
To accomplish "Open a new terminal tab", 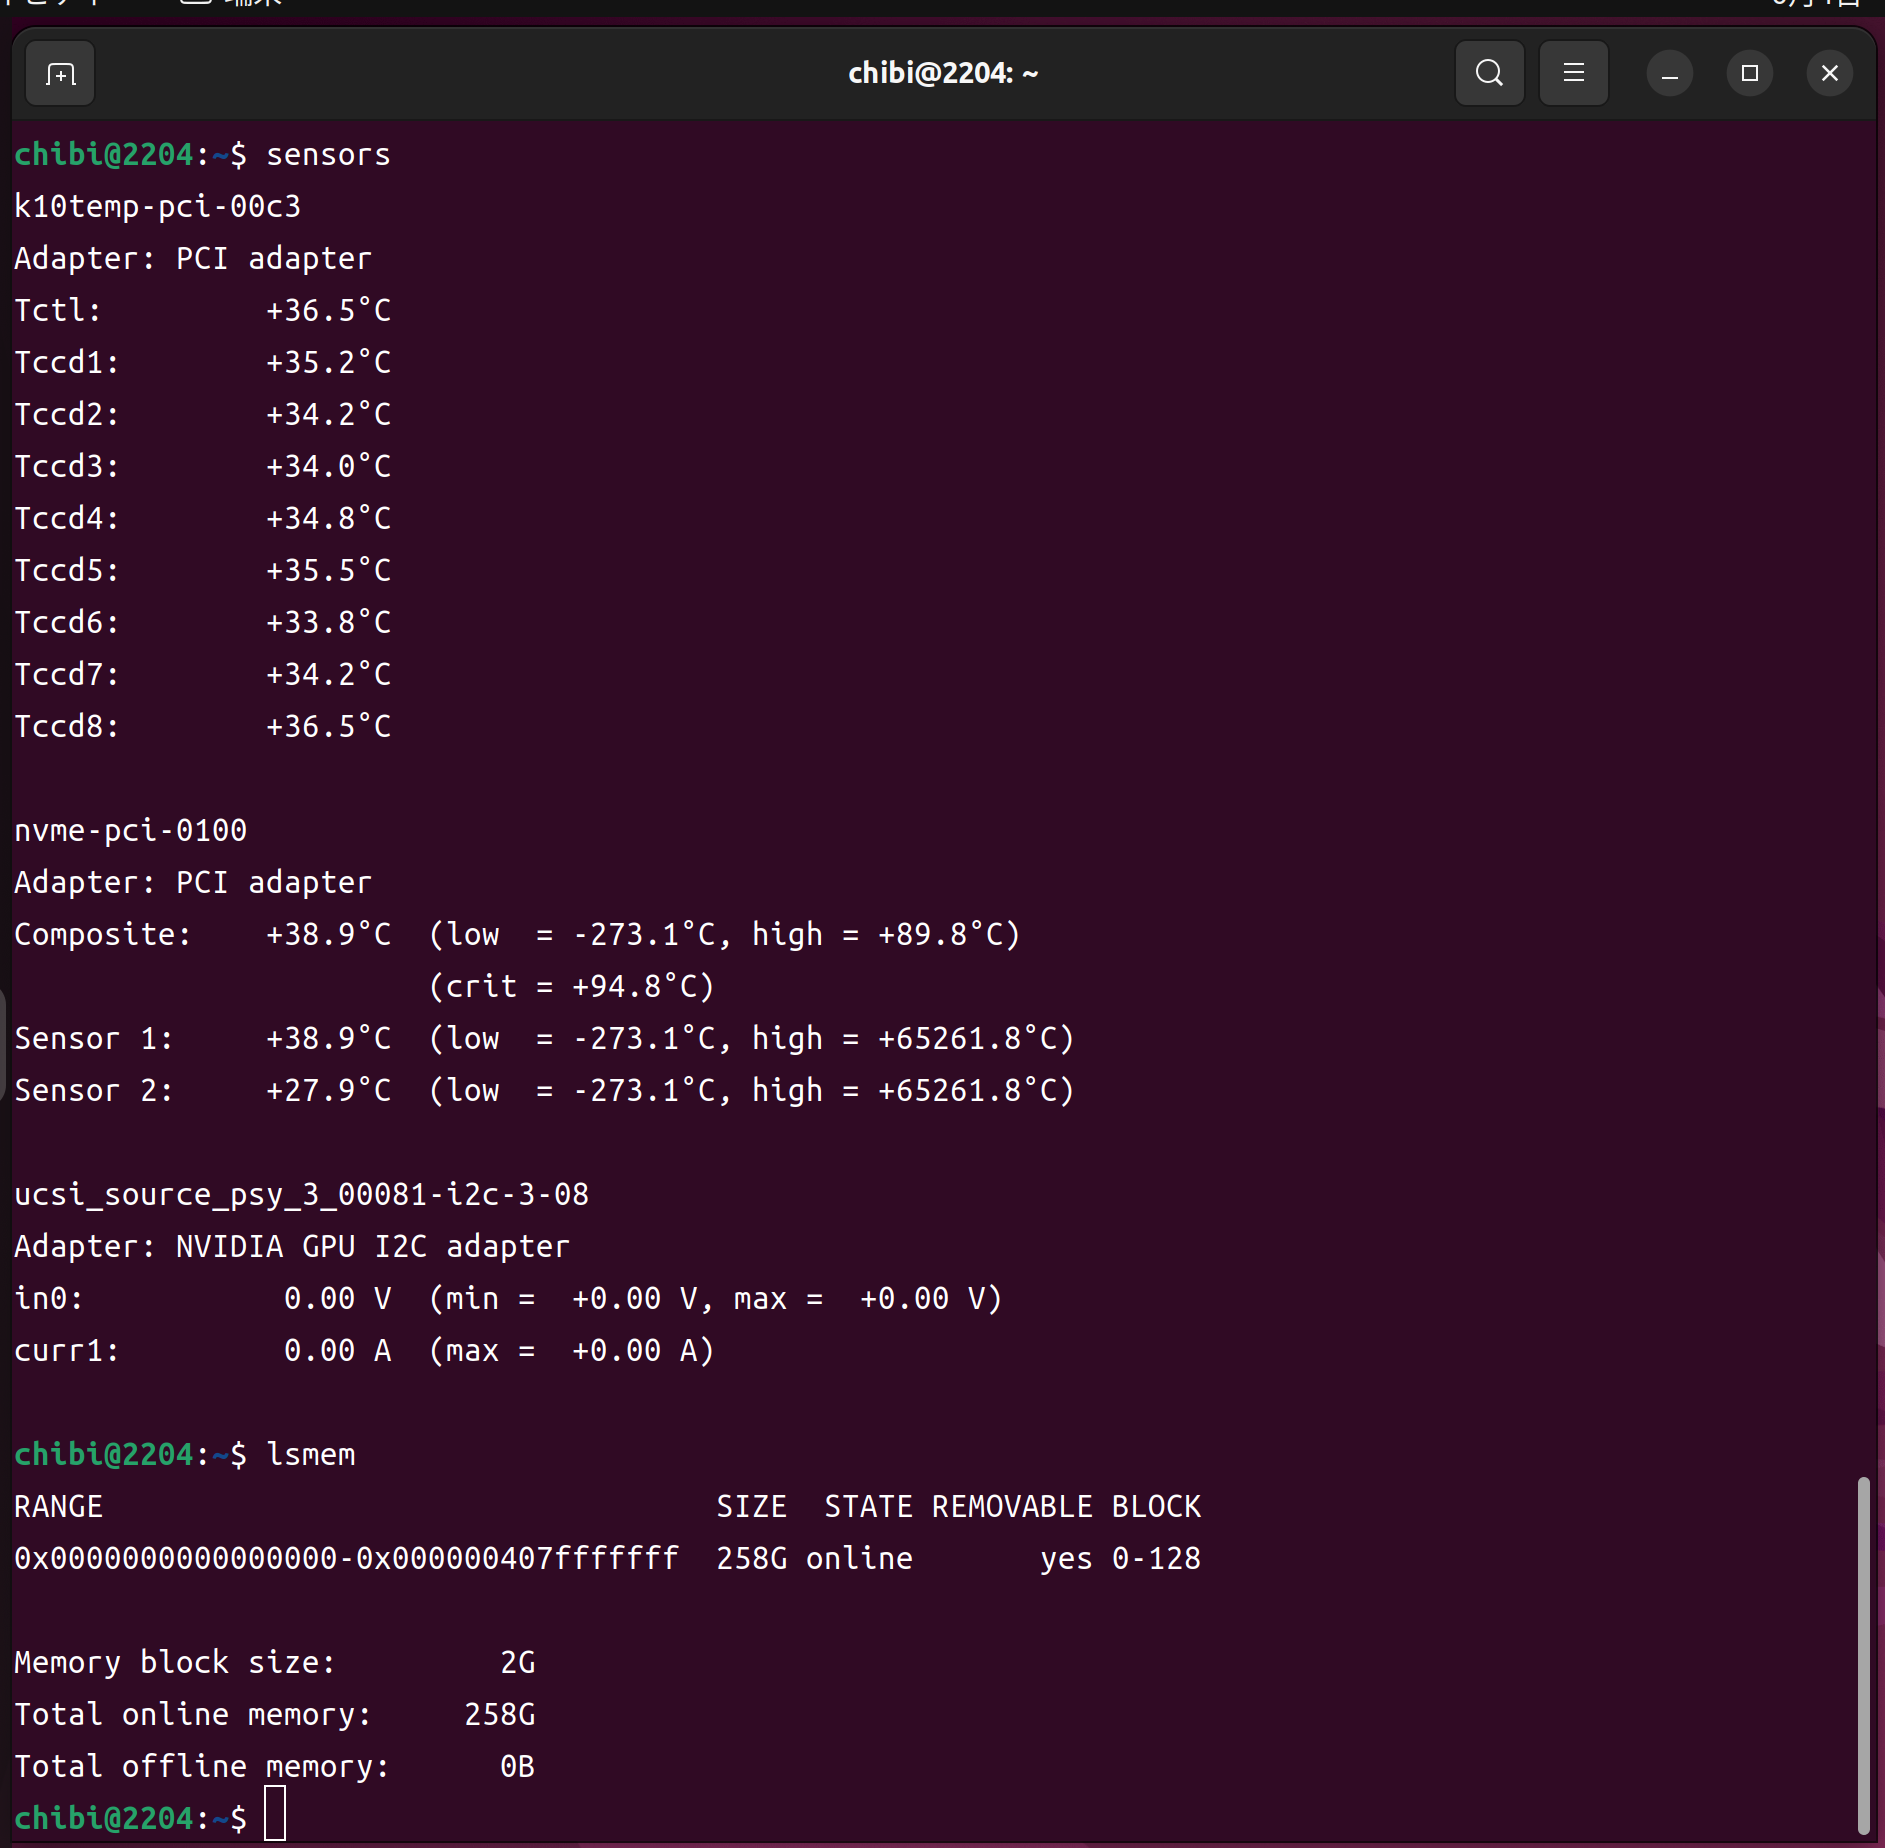I will click(x=60, y=74).
